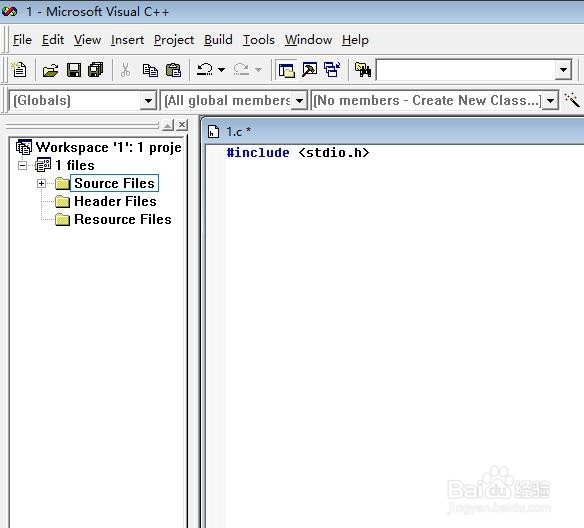Open the Window List icon
Image resolution: width=584 pixels, height=528 pixels.
click(332, 70)
